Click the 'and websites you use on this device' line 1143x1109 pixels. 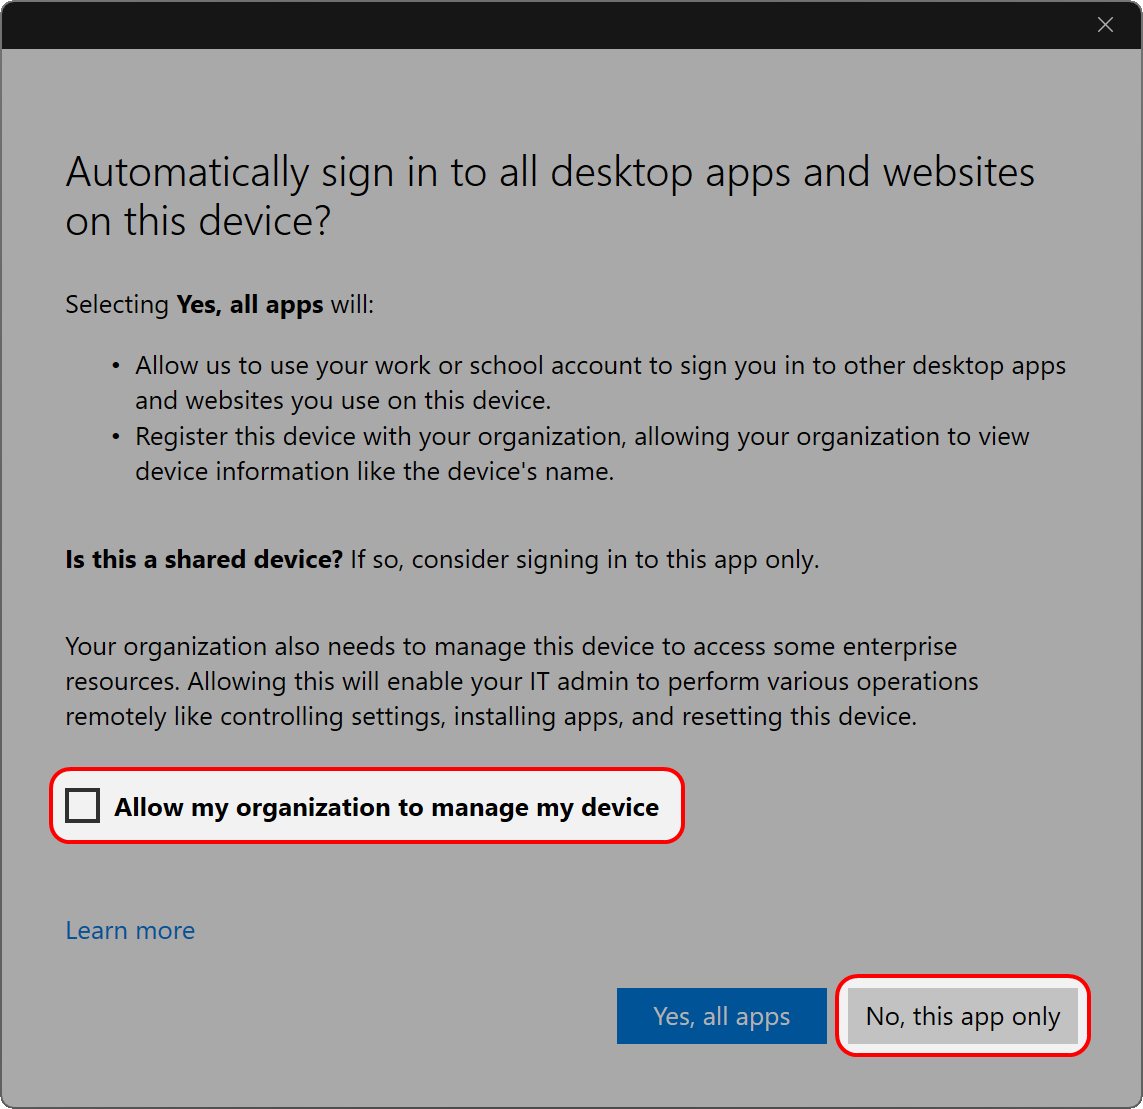(x=343, y=401)
